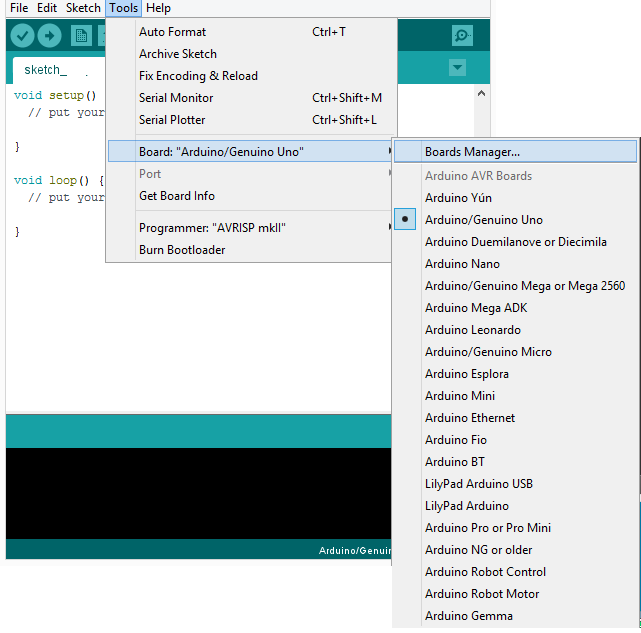Expand the Programmer AVRISP mkII submenu

250,228
